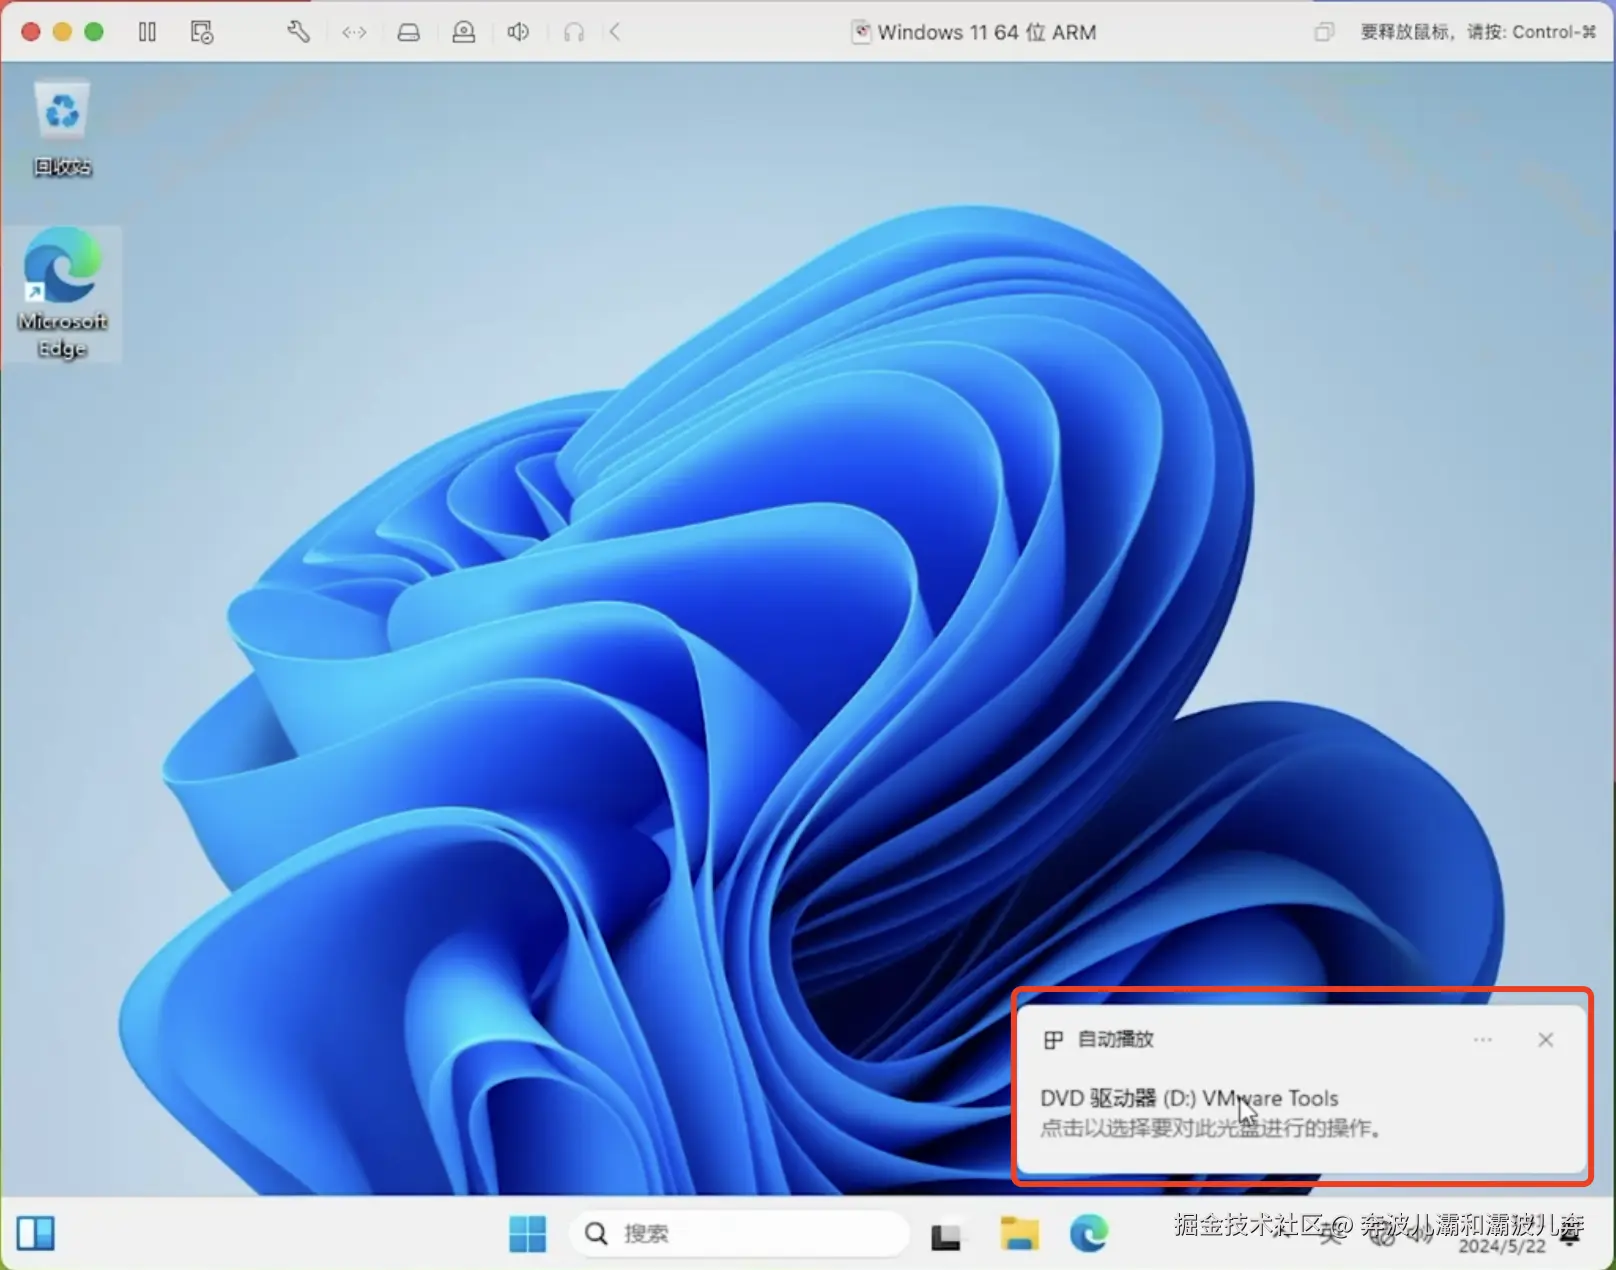Select the Recycle Bin desktop icon

62,130
